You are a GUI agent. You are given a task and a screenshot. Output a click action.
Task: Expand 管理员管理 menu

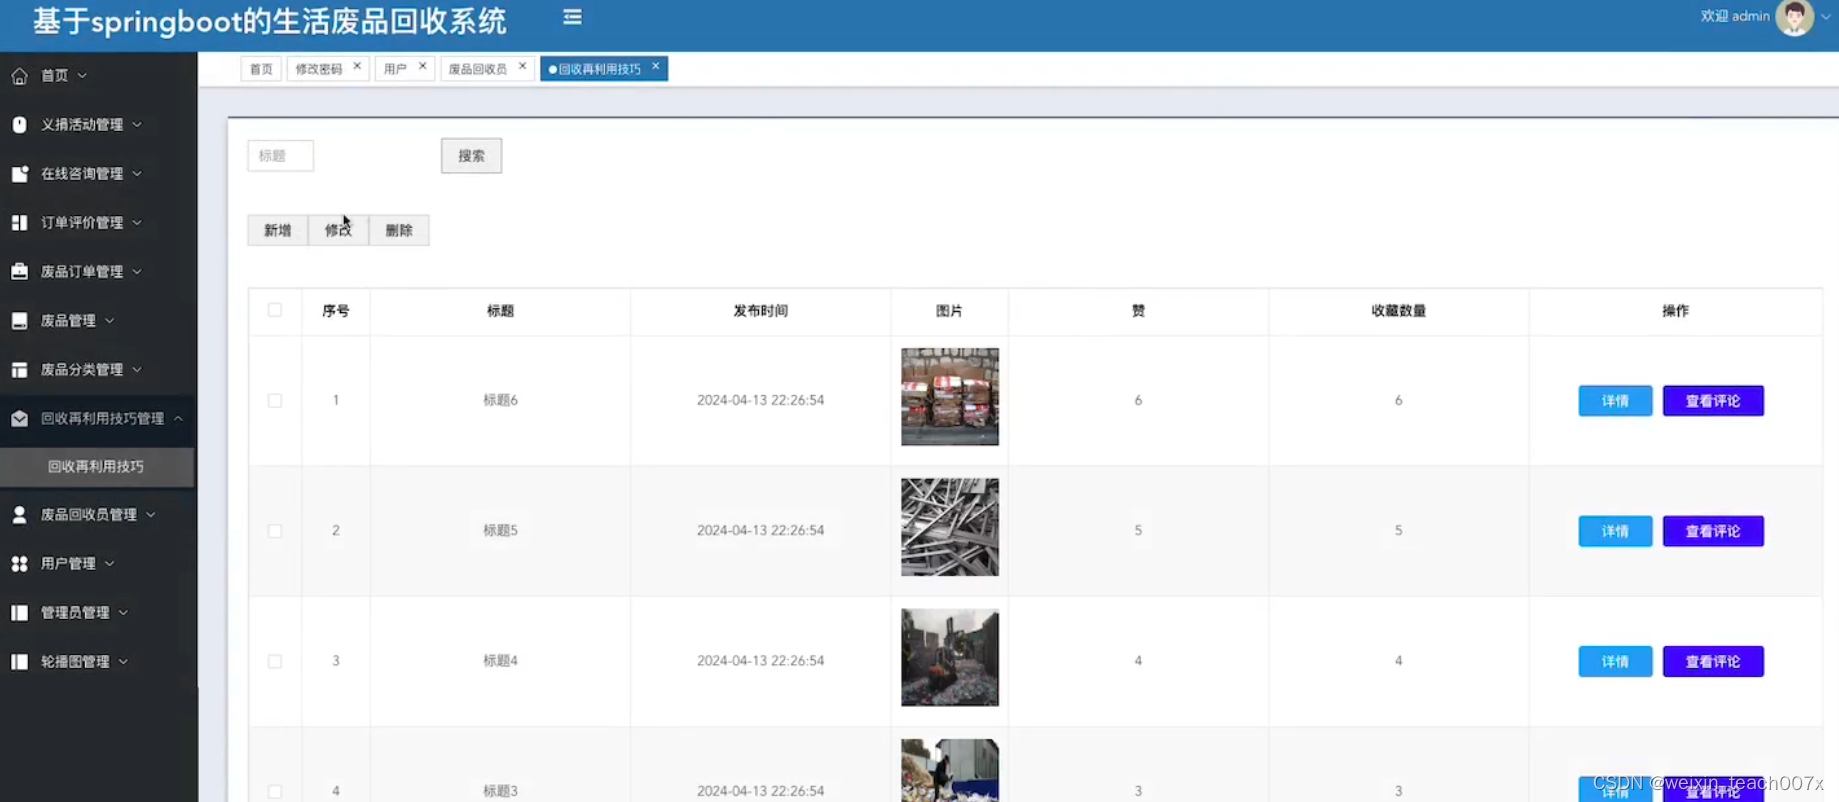tap(123, 612)
